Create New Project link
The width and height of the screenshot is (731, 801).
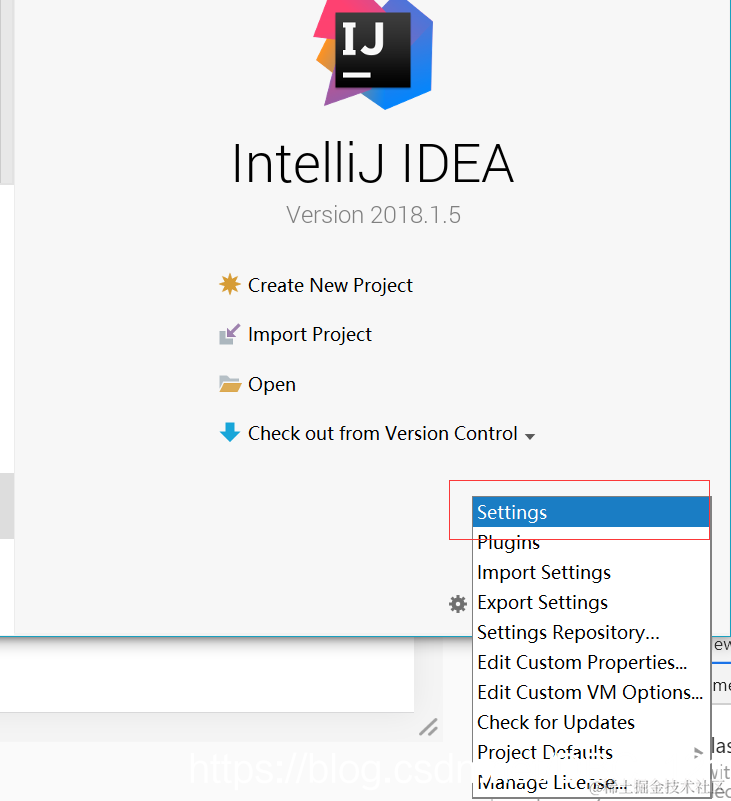click(x=330, y=285)
